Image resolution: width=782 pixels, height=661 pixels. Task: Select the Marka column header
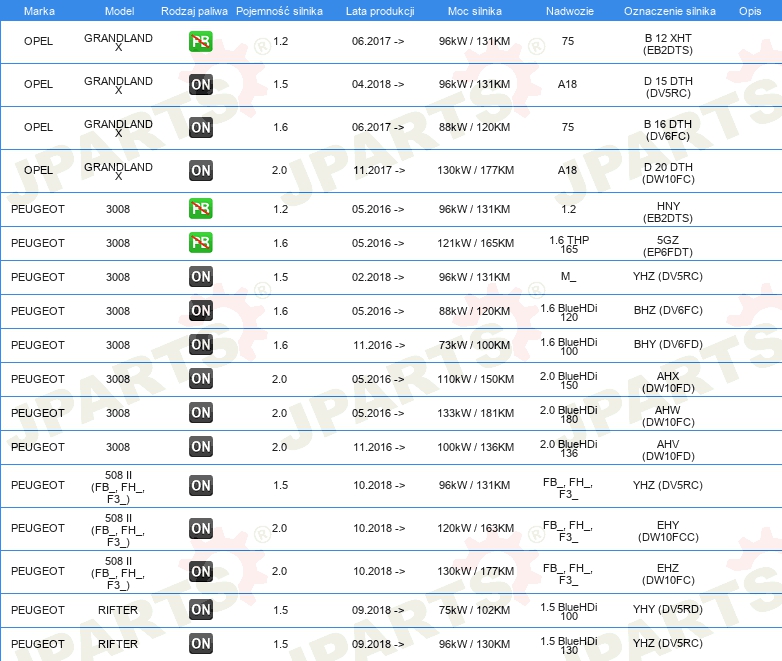[x=39, y=11]
